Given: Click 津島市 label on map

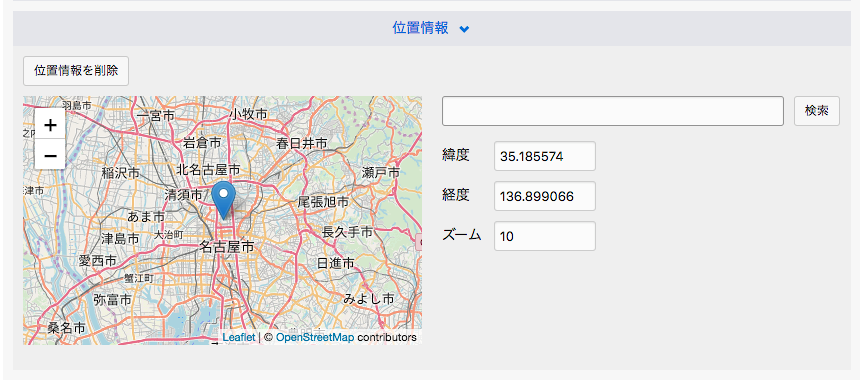Looking at the screenshot, I should coord(120,239).
